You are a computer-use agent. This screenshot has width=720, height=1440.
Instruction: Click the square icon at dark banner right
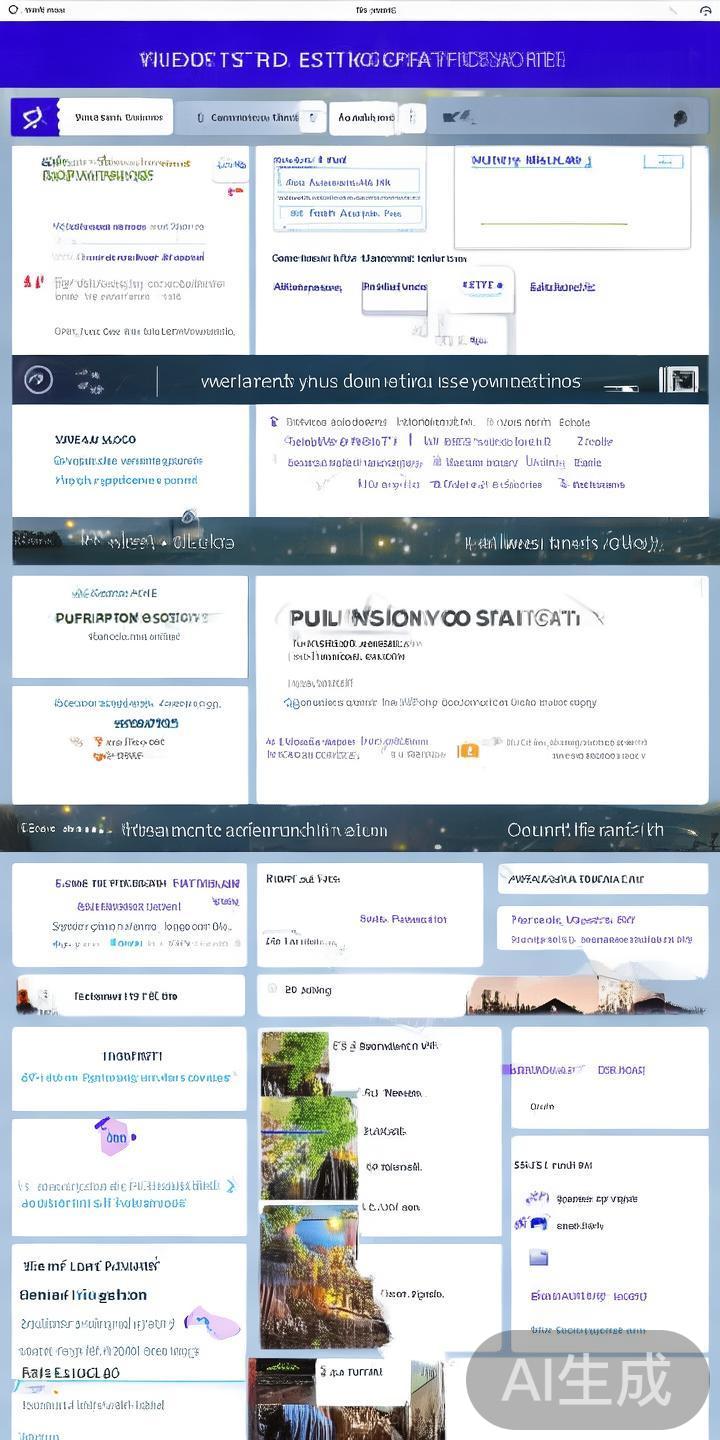click(678, 380)
